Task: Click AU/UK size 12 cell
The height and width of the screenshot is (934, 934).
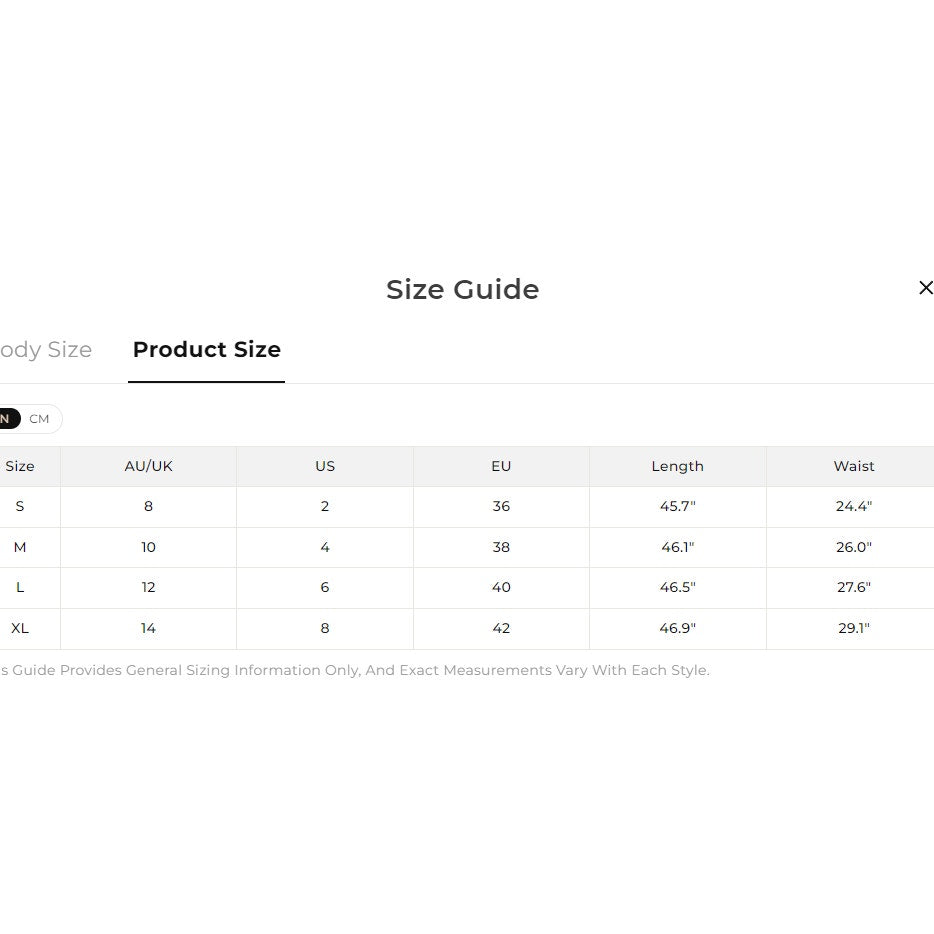Action: coord(148,587)
